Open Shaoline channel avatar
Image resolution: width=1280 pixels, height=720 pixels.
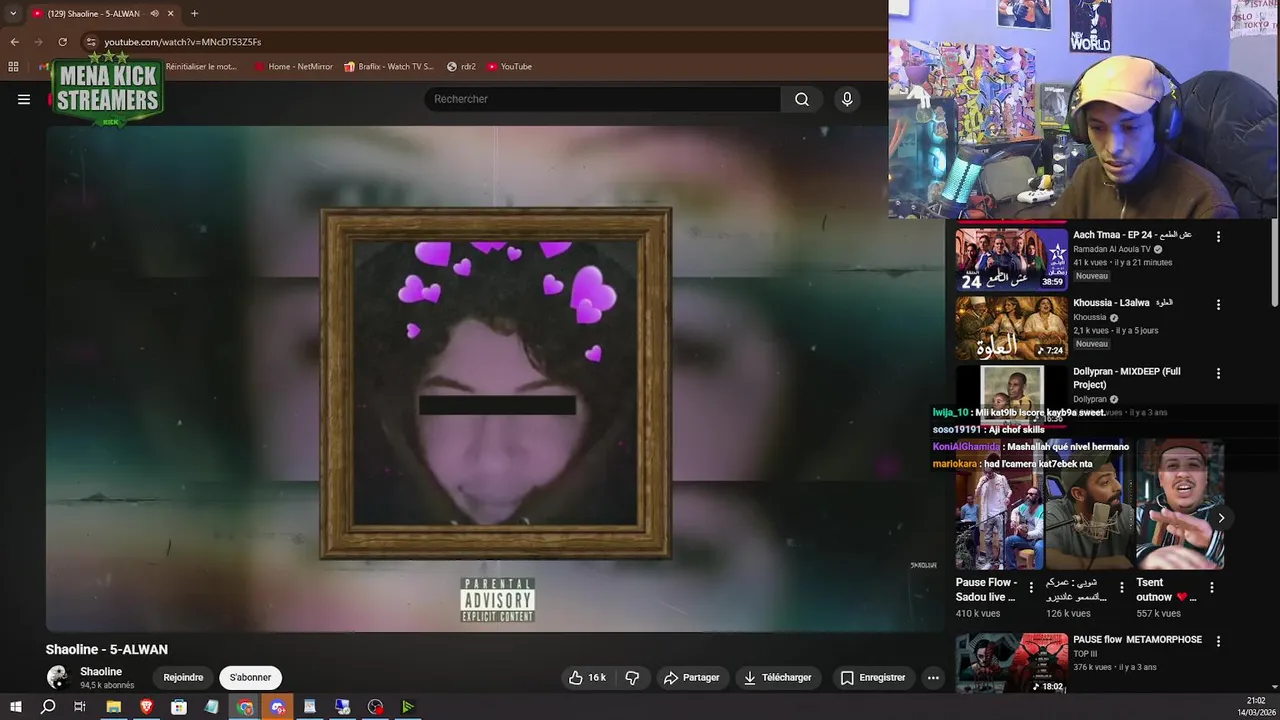58,677
